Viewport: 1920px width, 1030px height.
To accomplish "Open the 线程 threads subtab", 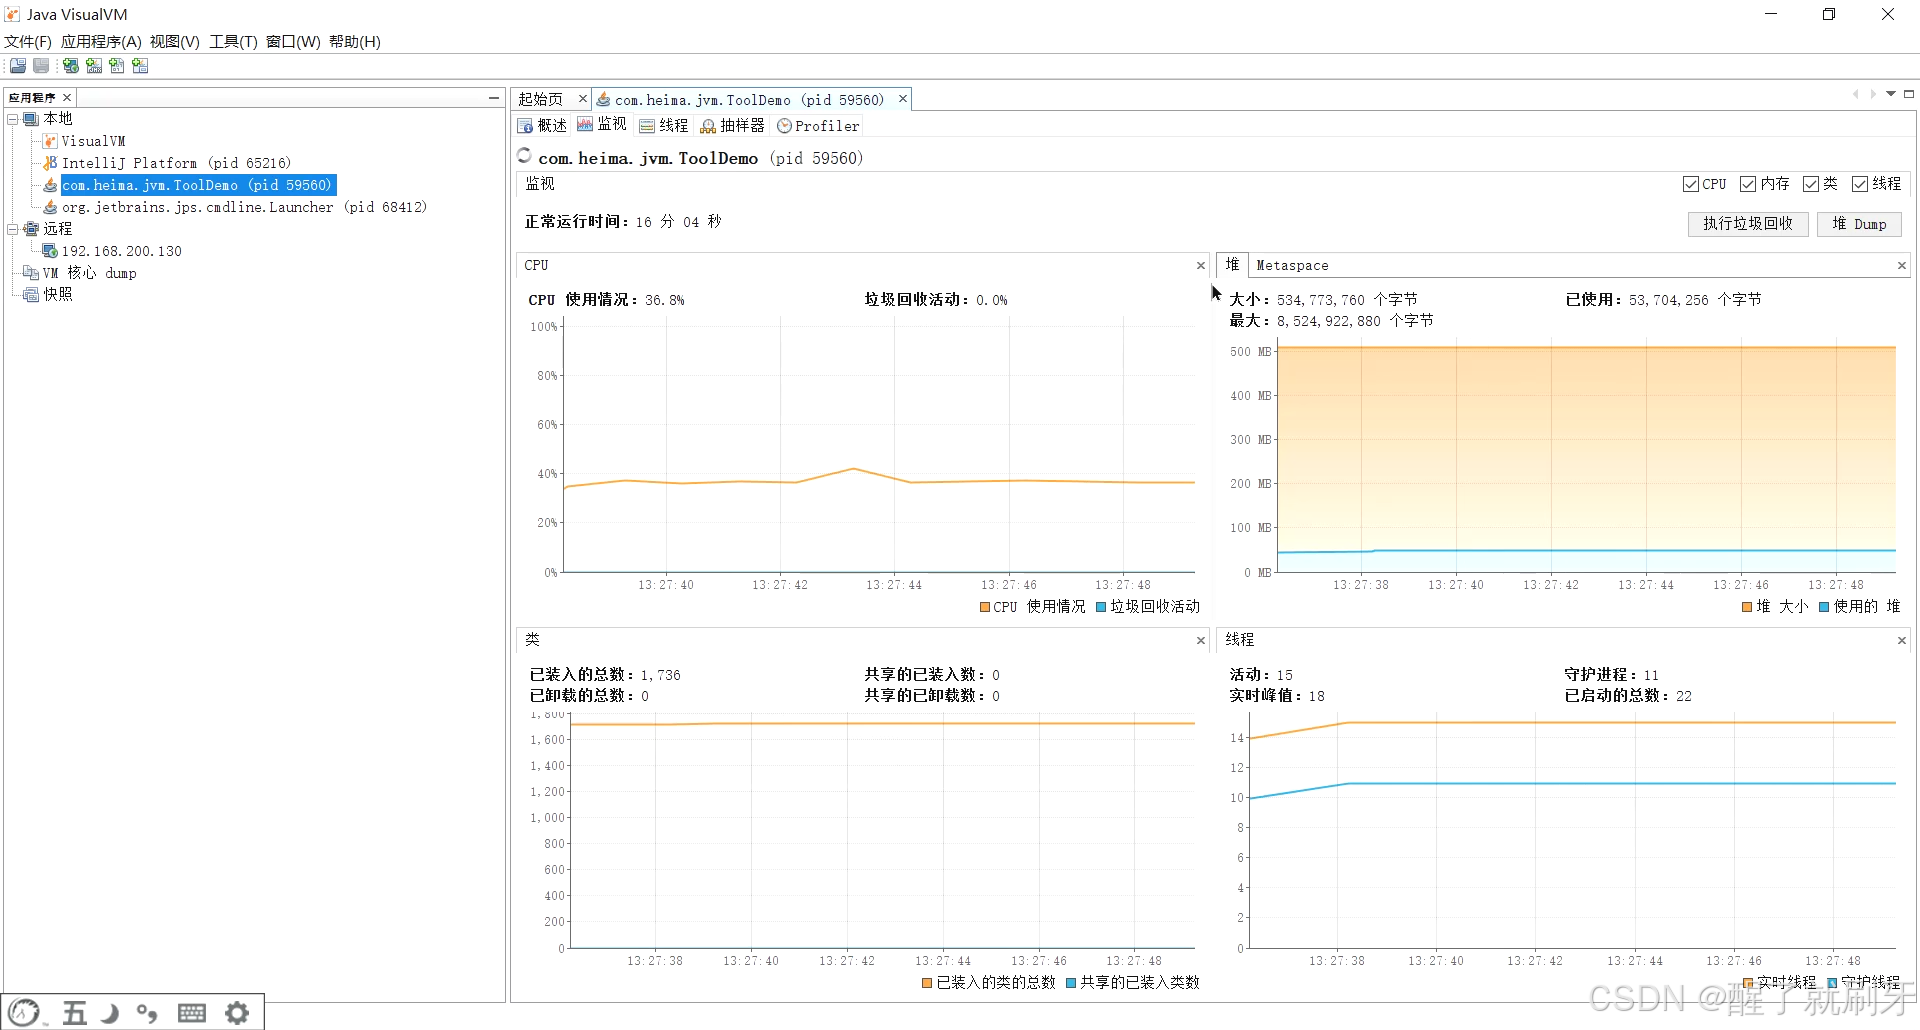I will click(x=664, y=126).
